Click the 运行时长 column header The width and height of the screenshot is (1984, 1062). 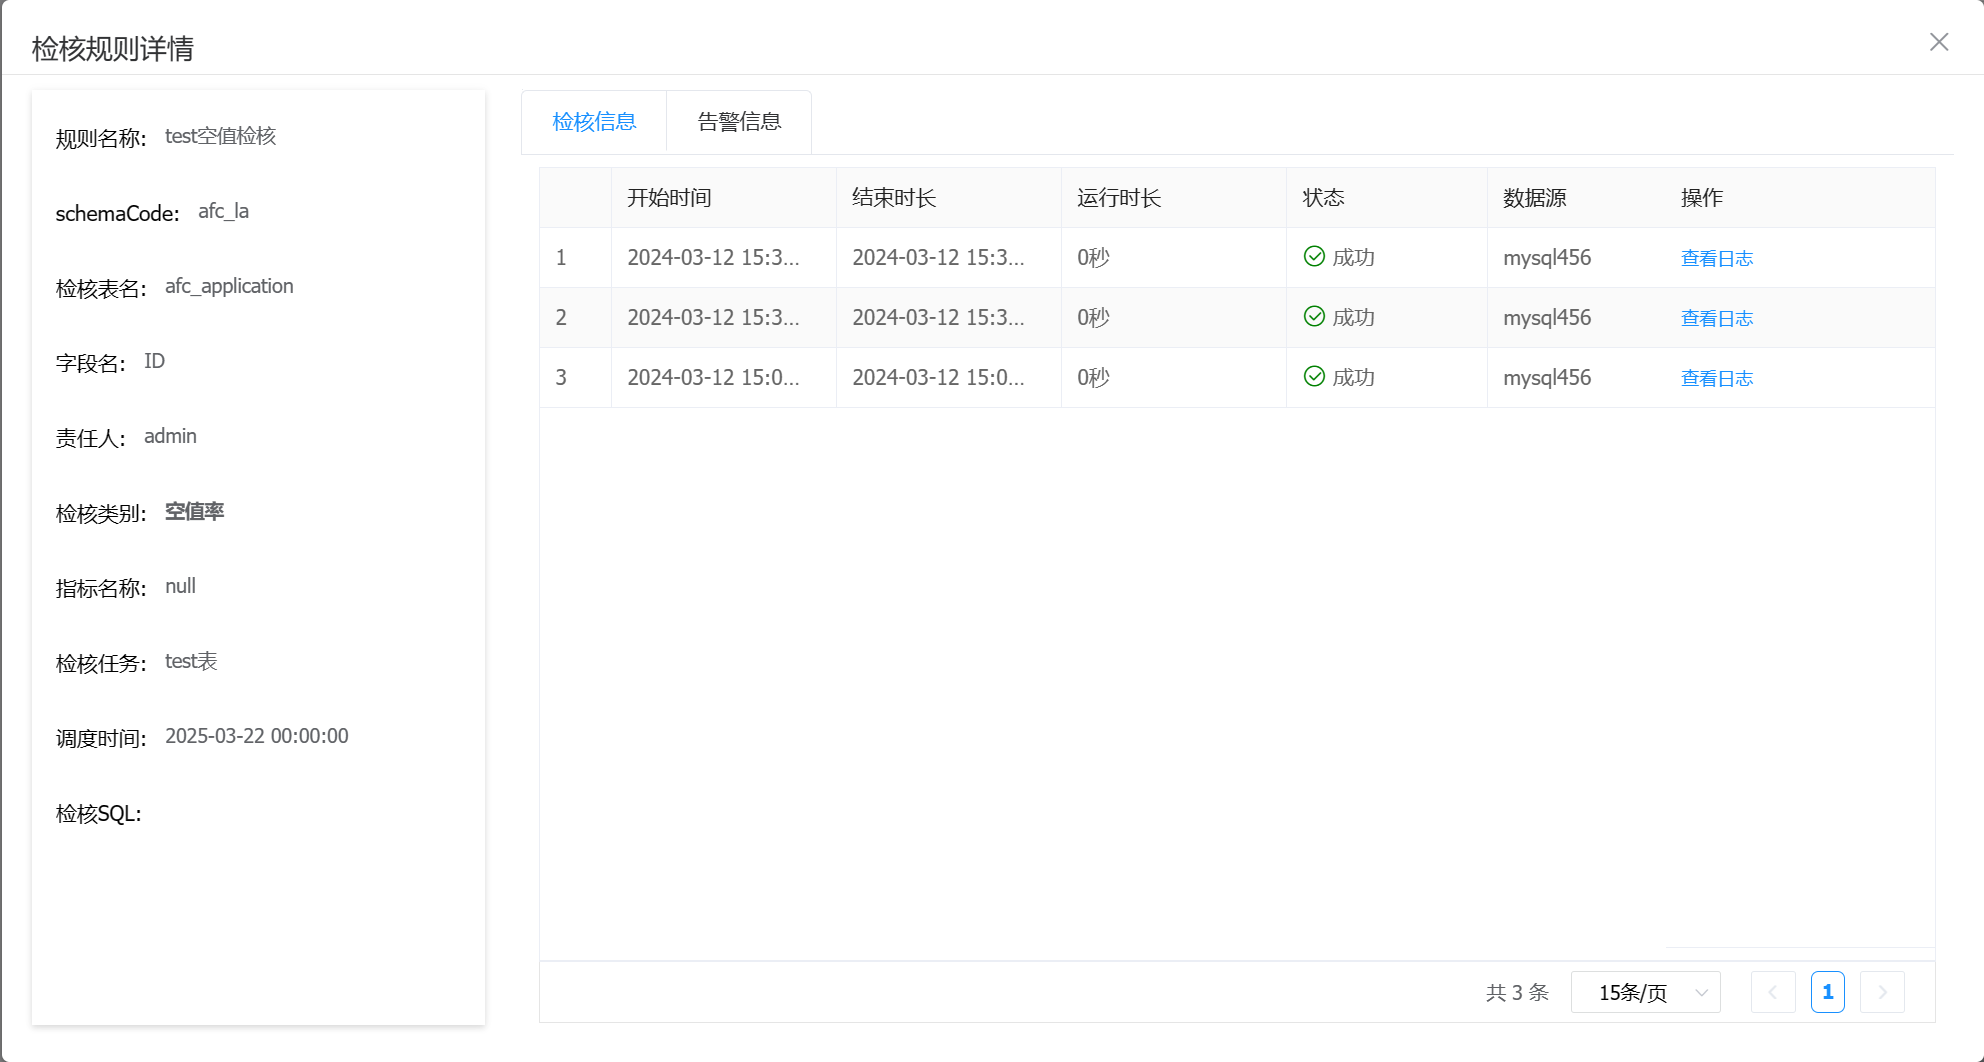[x=1119, y=198]
